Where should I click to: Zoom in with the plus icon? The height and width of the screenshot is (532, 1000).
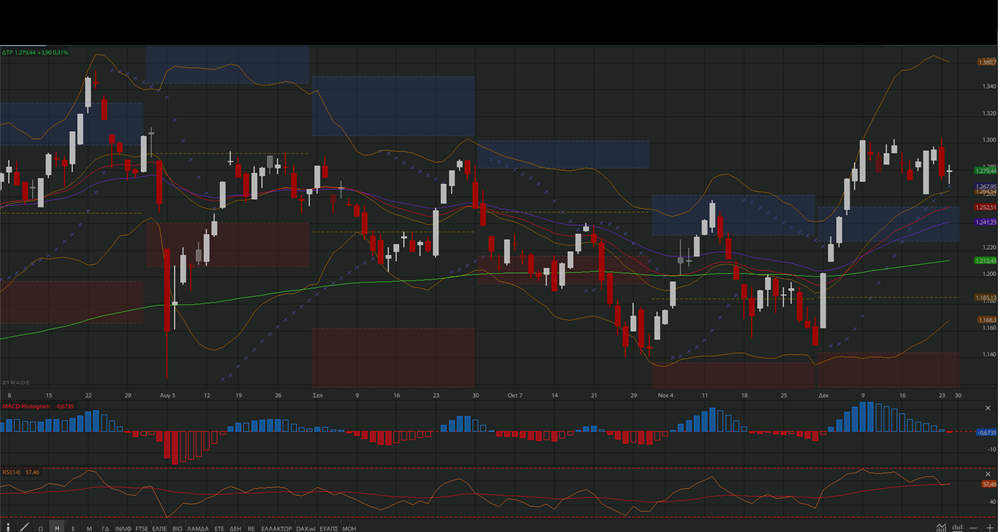[990, 528]
